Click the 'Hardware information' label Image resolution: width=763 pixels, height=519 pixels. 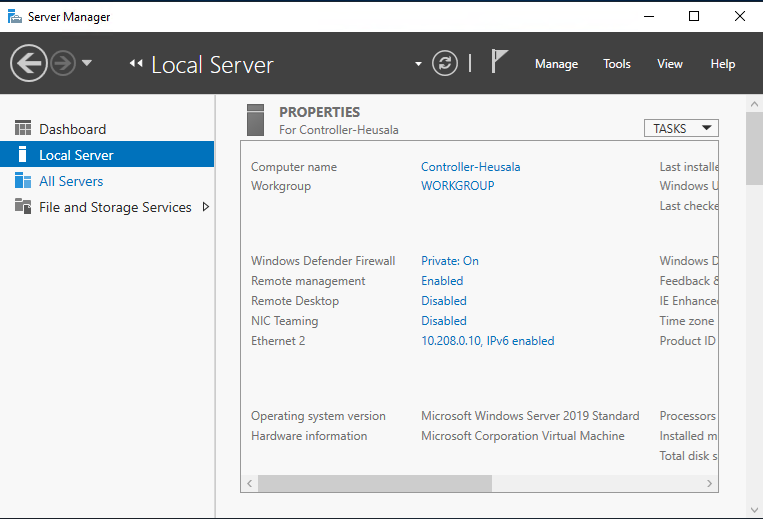[309, 436]
